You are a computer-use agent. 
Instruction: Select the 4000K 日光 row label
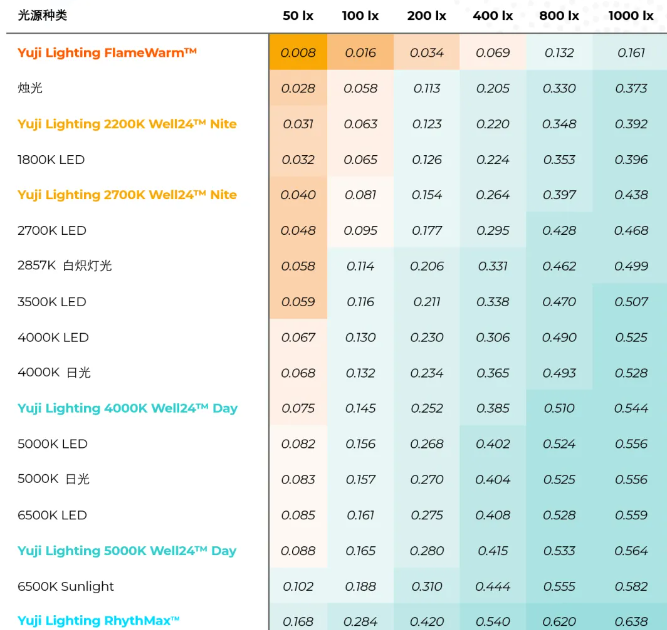click(x=54, y=373)
